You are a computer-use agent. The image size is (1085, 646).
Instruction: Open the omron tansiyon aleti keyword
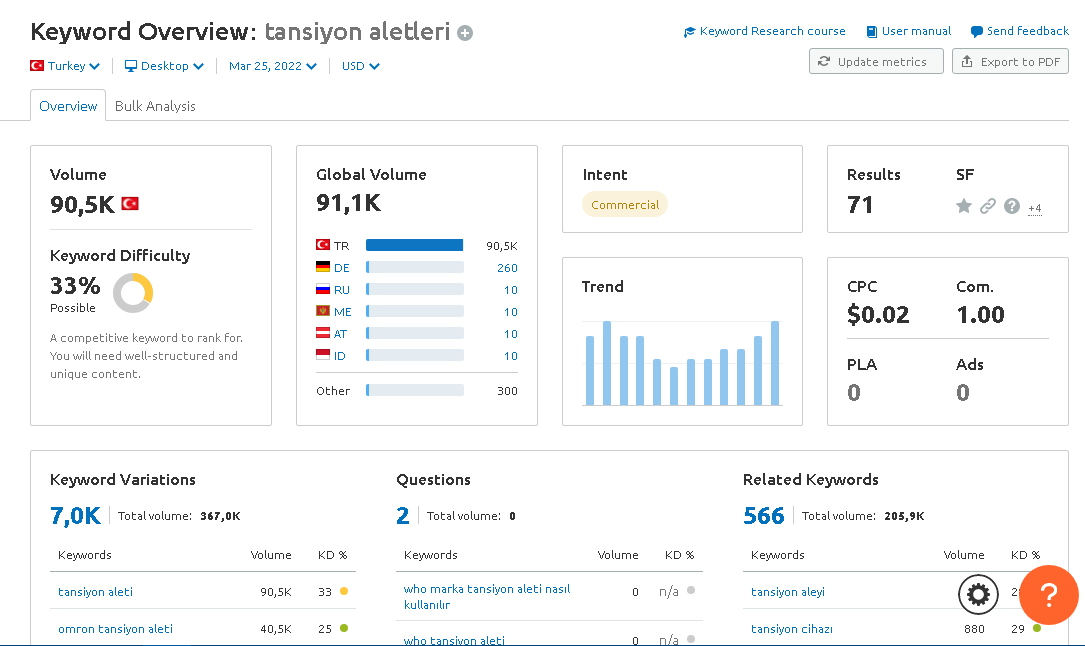pyautogui.click(x=116, y=629)
